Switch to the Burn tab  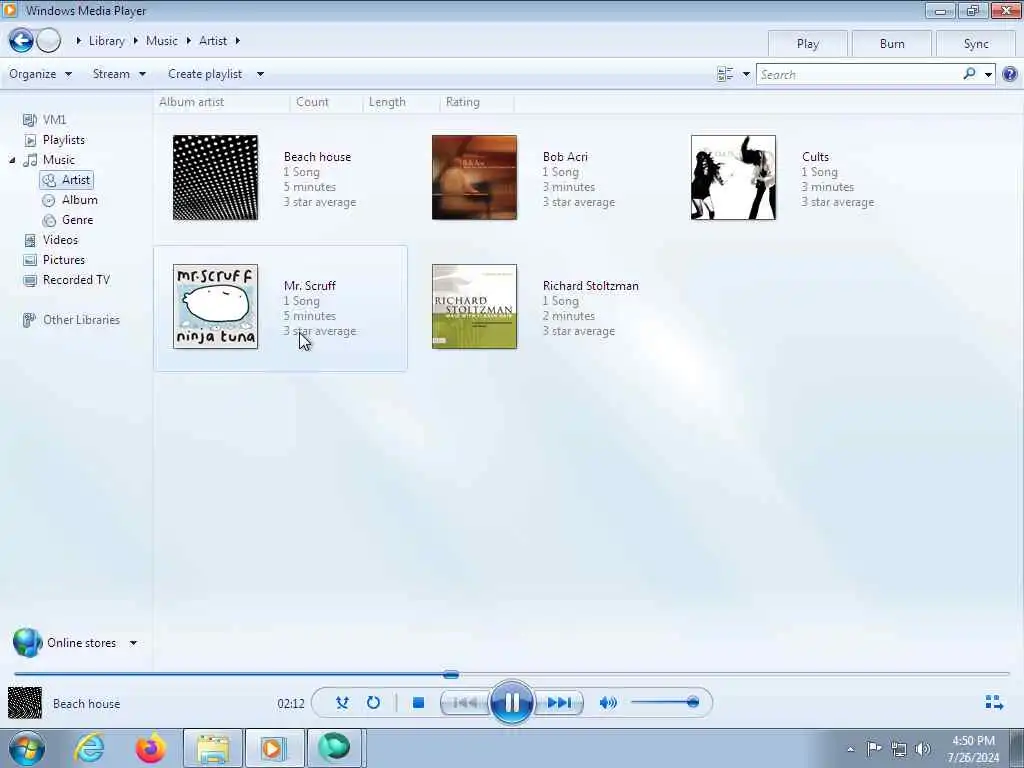(891, 44)
